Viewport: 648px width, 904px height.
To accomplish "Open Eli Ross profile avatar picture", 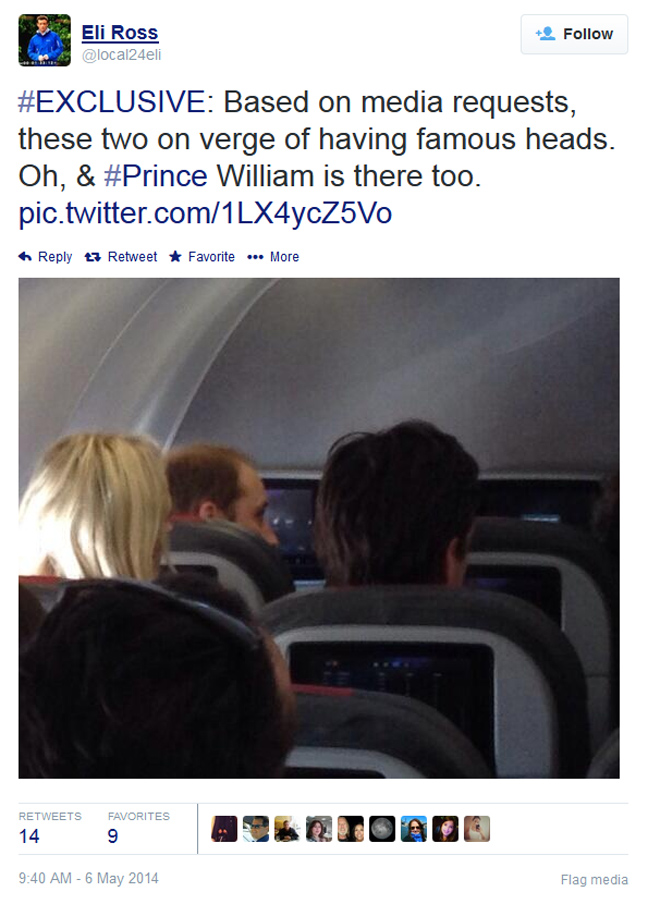I will click(44, 40).
